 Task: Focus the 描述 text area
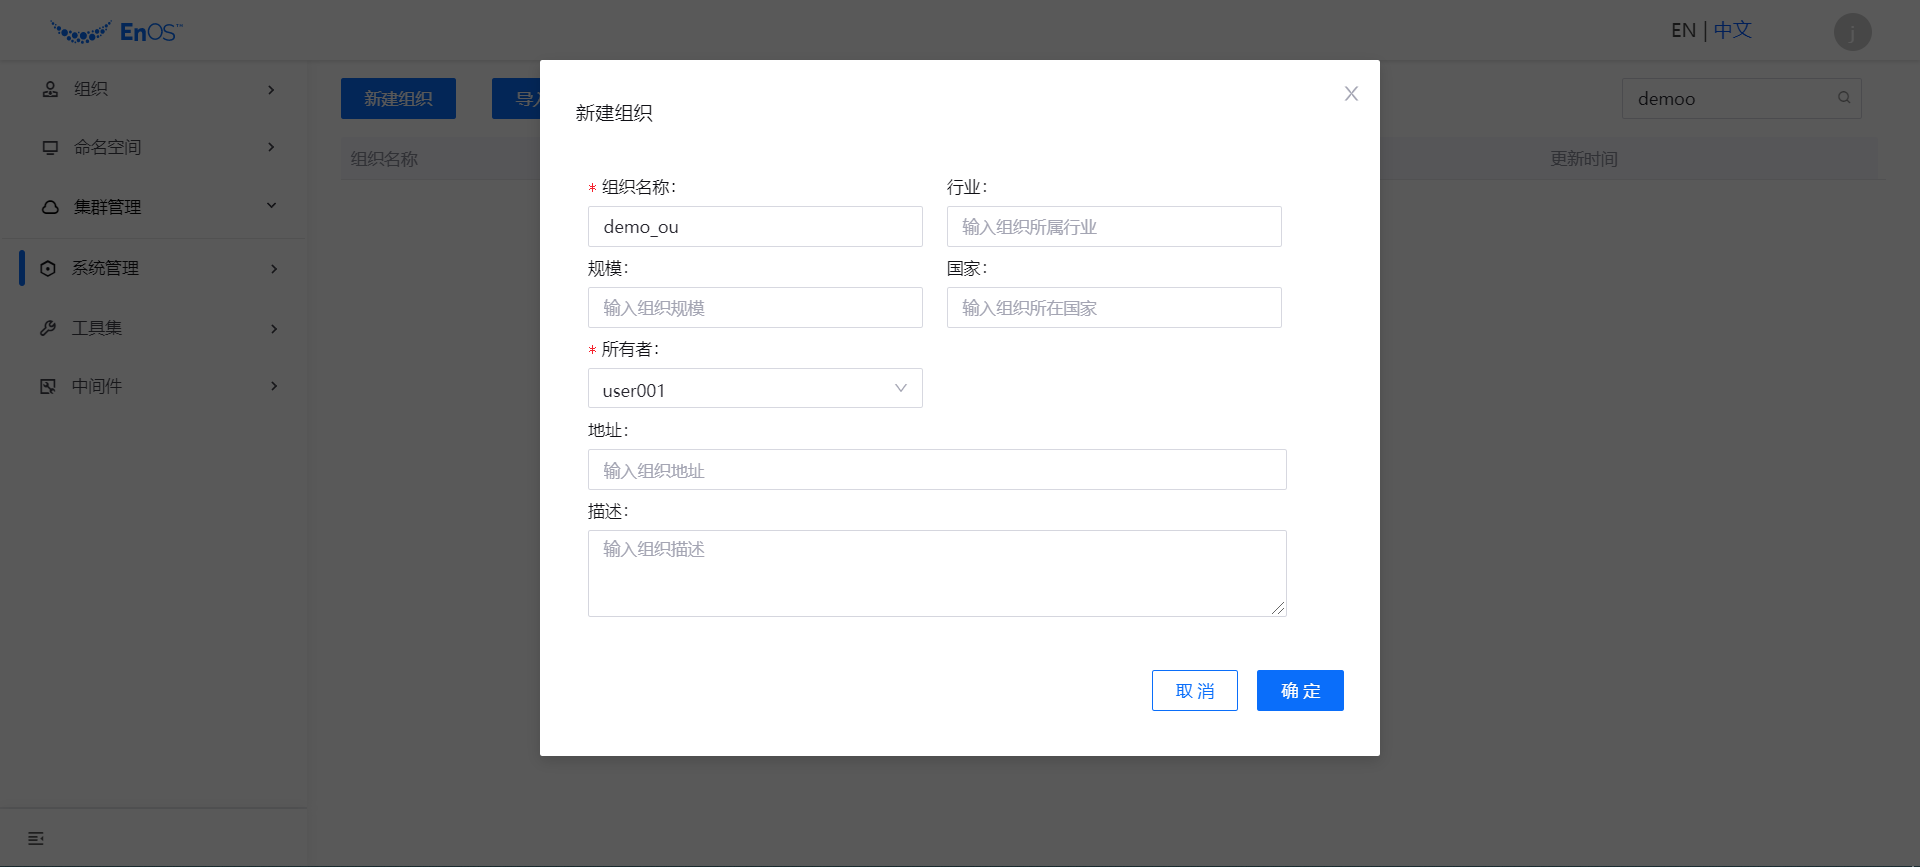936,573
